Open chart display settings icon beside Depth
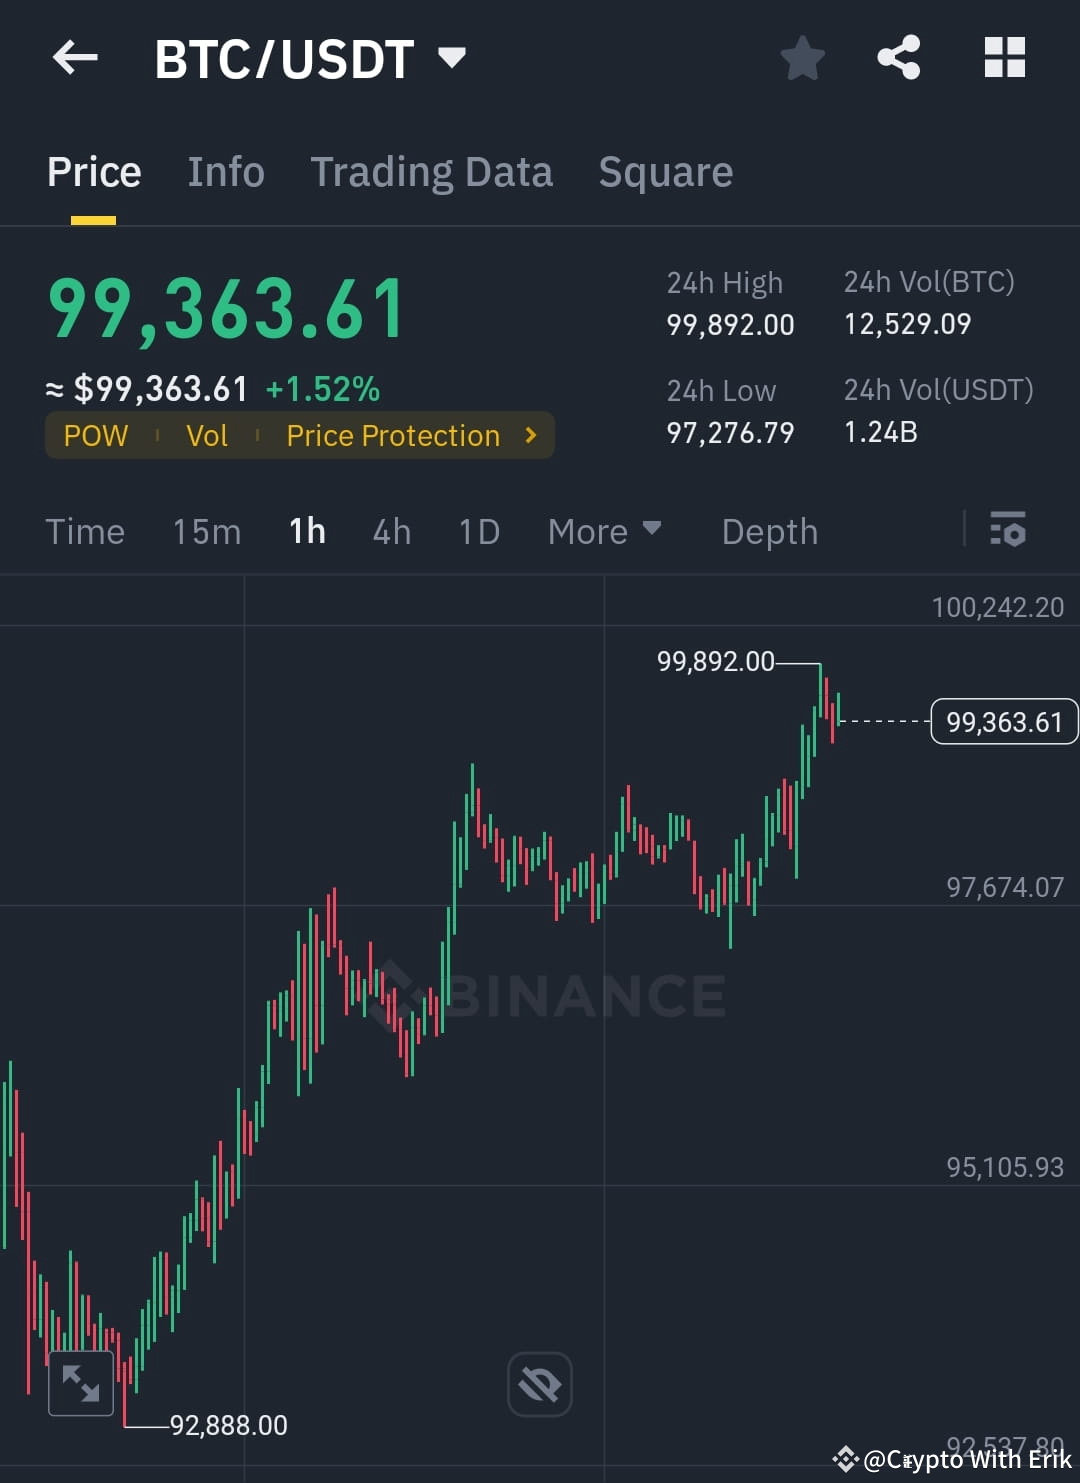Screen dimensions: 1080x1483 (1008, 531)
